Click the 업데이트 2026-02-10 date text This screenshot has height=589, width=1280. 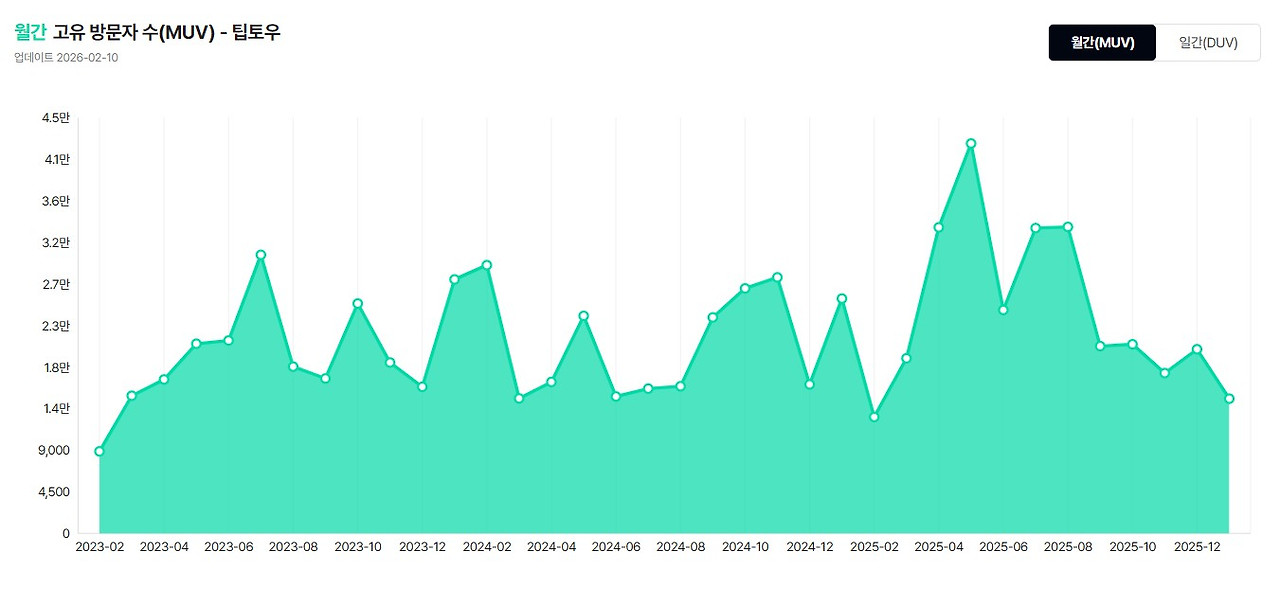click(x=66, y=58)
